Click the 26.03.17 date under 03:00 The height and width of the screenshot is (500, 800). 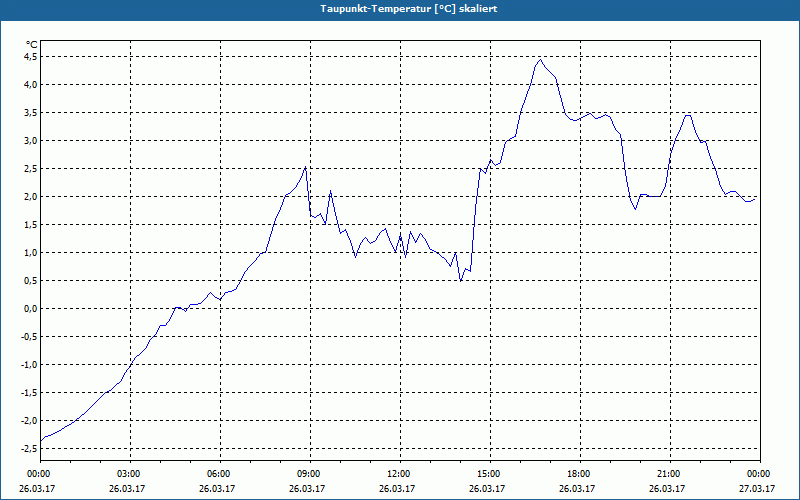[127, 489]
